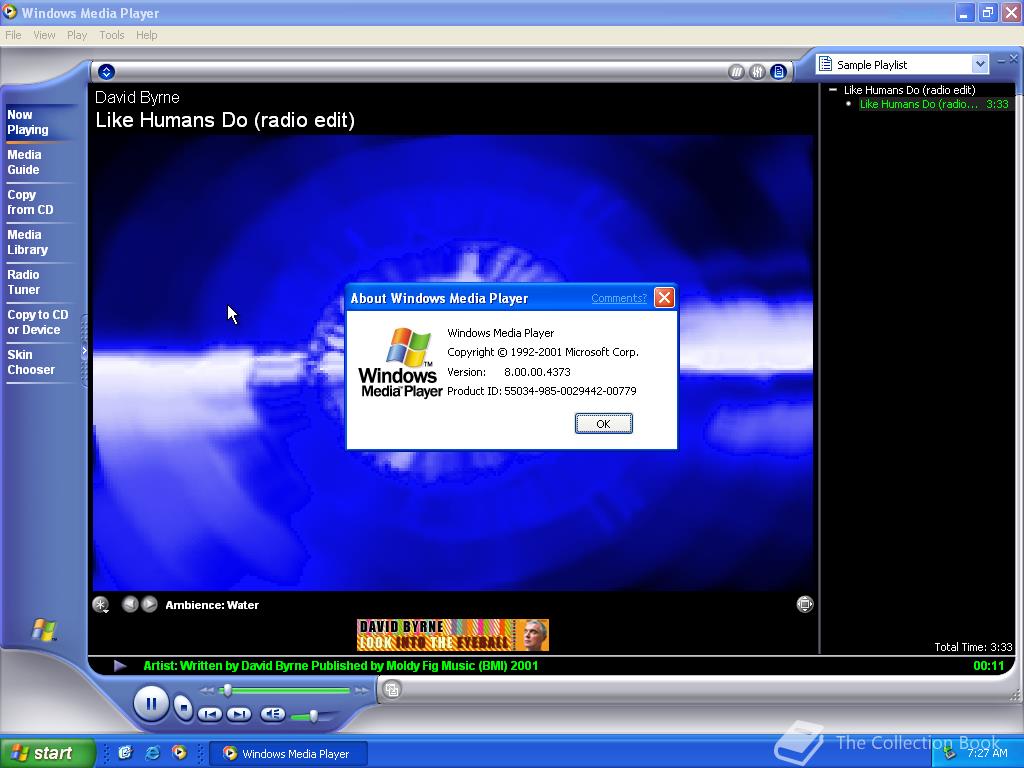The height and width of the screenshot is (768, 1024).
Task: Open the Help menu
Action: click(146, 35)
